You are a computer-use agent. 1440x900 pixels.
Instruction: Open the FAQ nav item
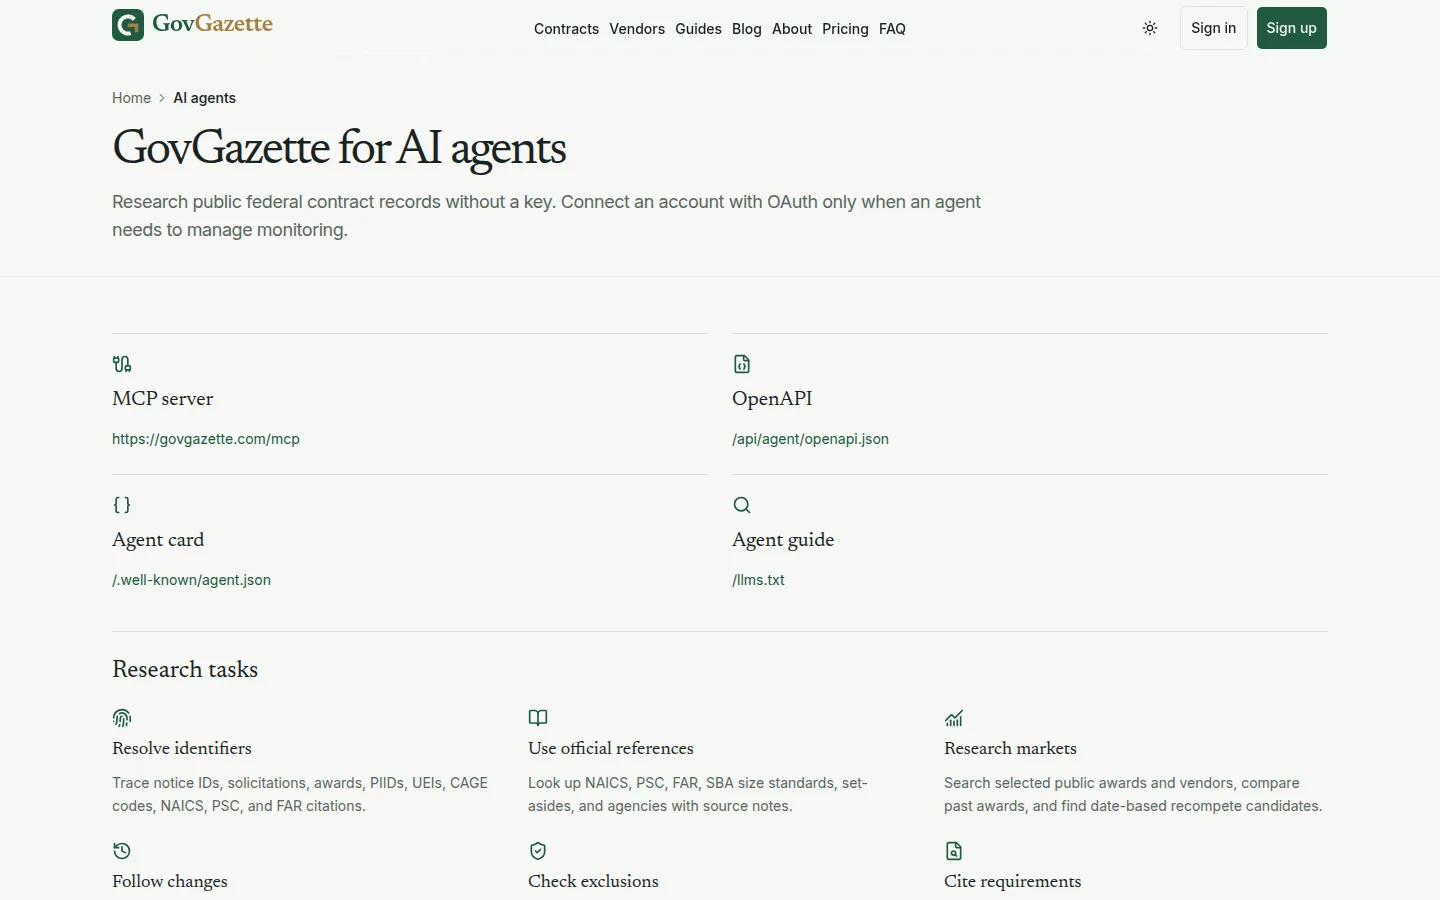(892, 29)
